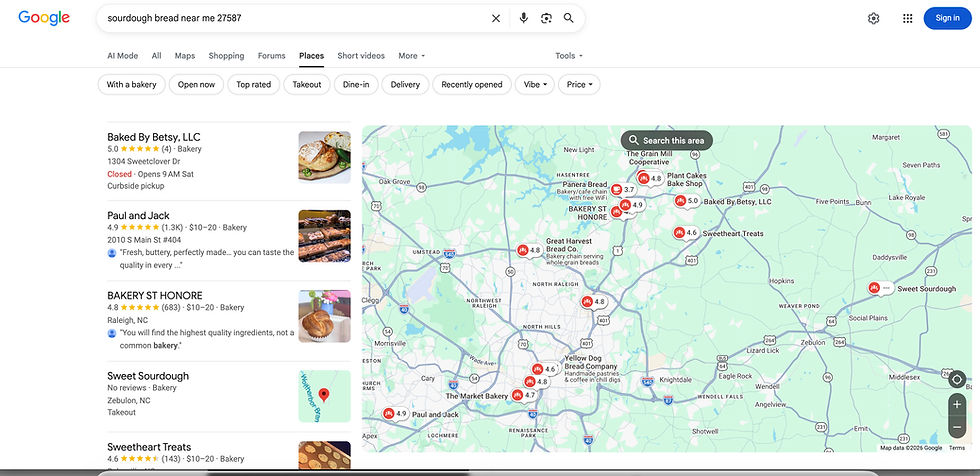
Task: Click the '1304 Sweetclover Dr' address text
Action: coord(142,161)
